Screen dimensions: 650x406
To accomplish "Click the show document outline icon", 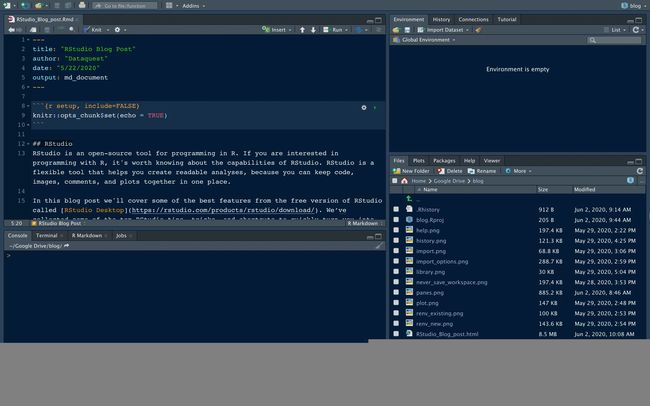I will pos(378,30).
